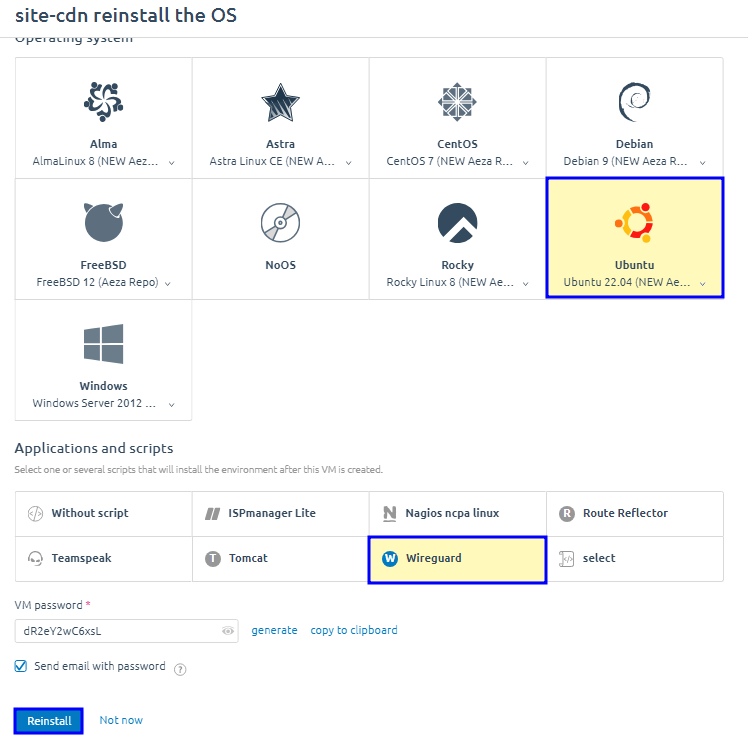Select the Astra star logo icon

(280, 101)
